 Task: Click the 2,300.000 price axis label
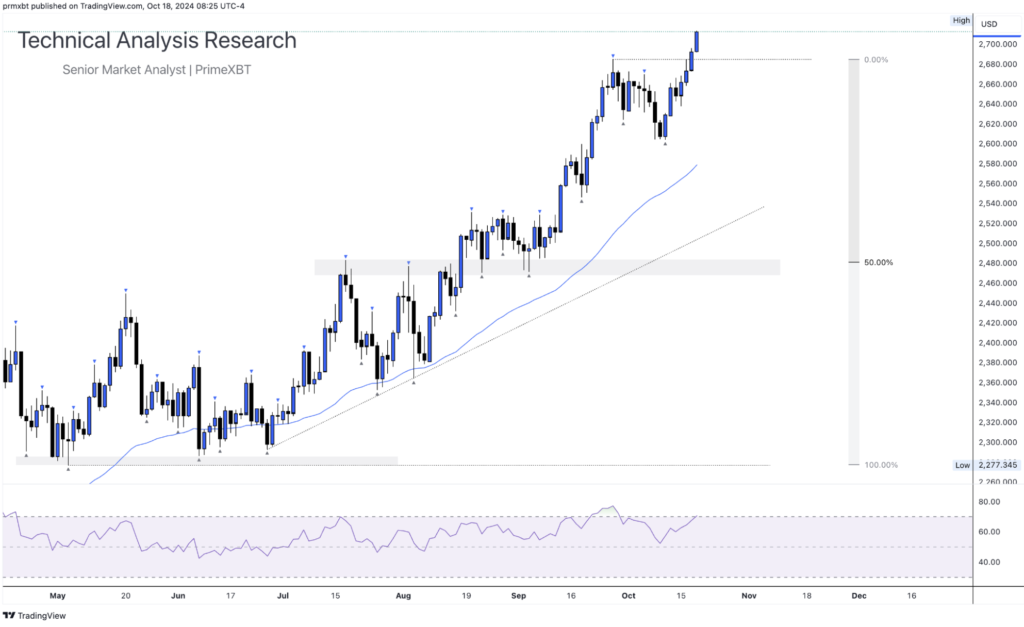click(x=997, y=443)
